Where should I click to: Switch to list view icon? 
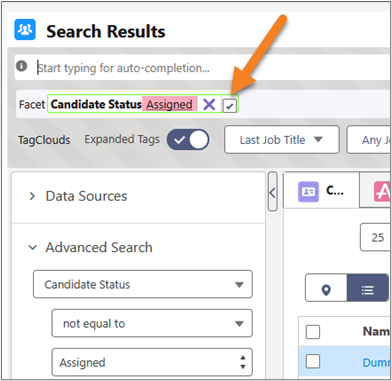click(x=367, y=290)
